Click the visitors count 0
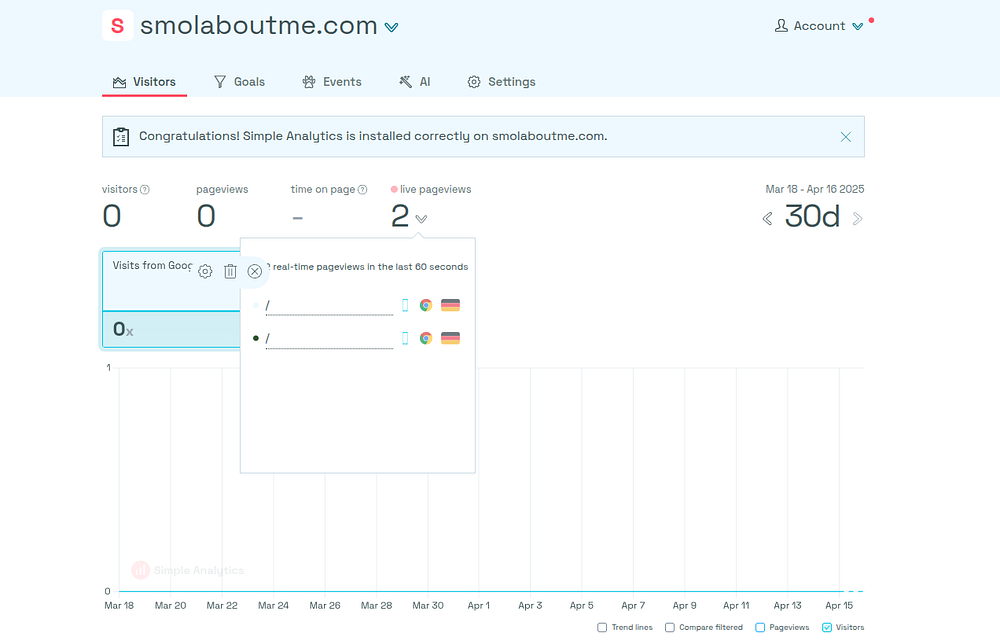The width and height of the screenshot is (1000, 641). pos(112,216)
